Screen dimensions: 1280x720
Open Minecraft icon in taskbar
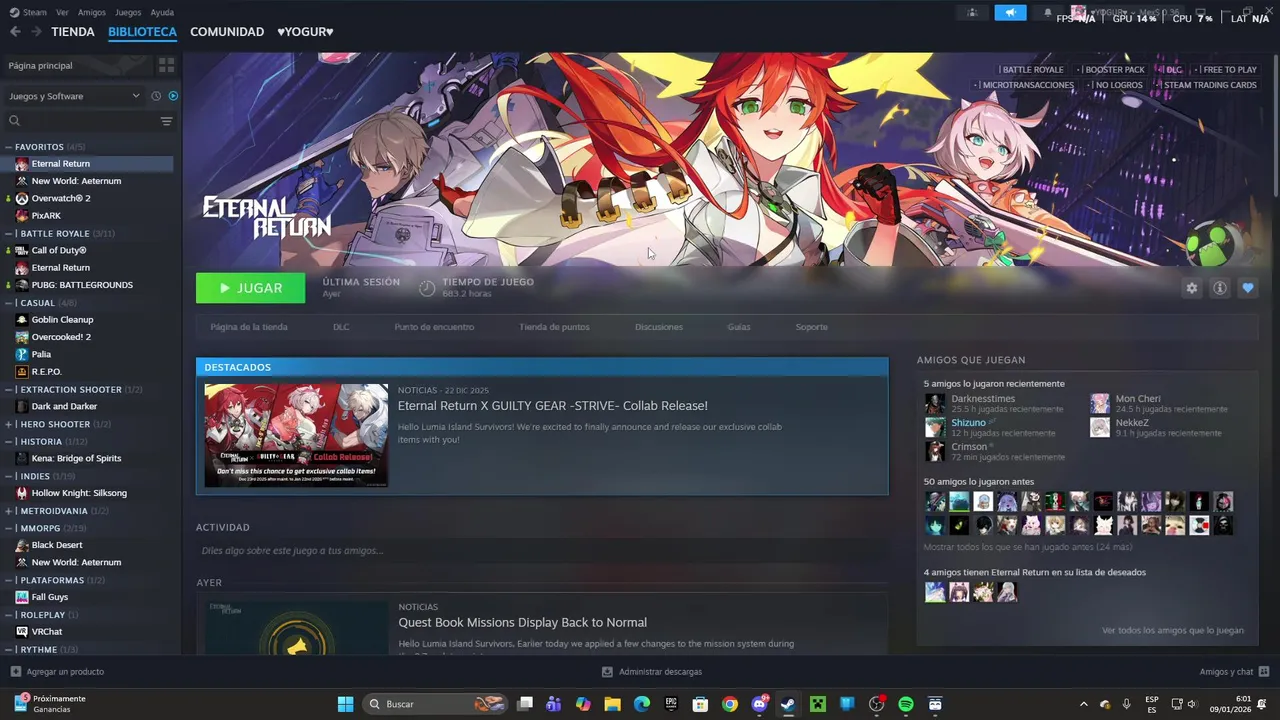(818, 704)
